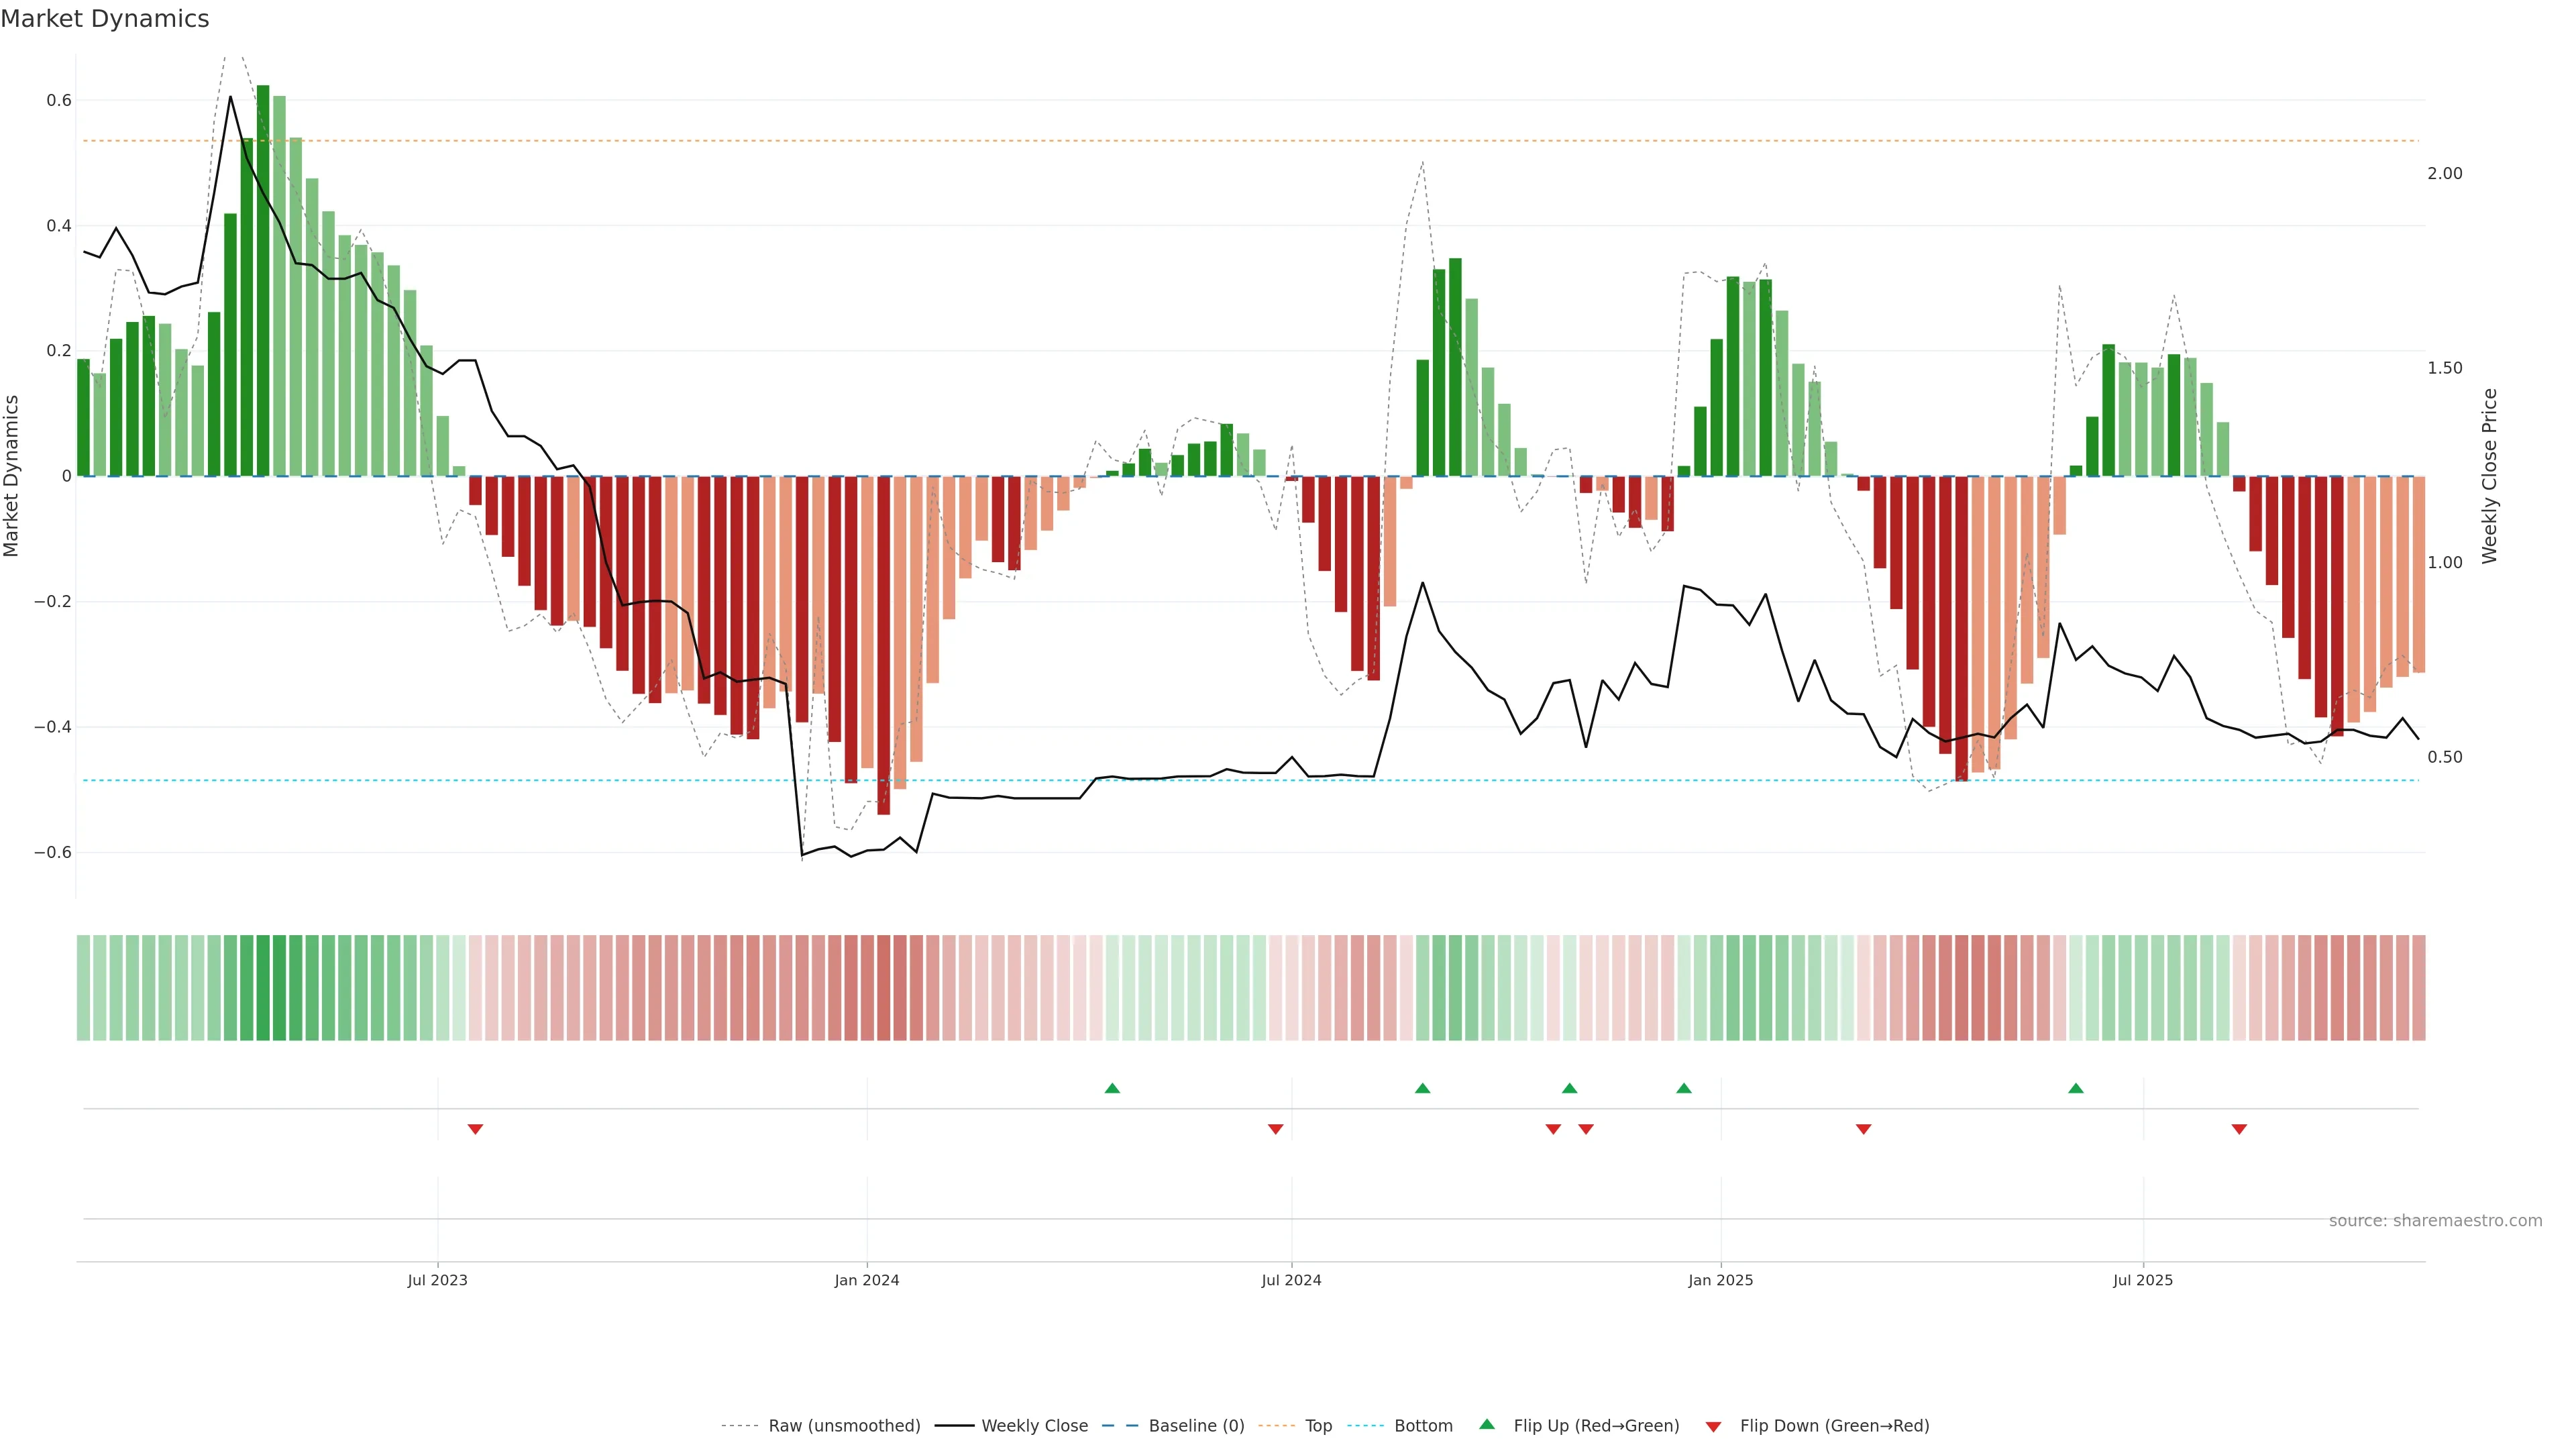Click the source: sharemaestro.com text
Screen dimensions: 2576x1449
coord(2435,1220)
